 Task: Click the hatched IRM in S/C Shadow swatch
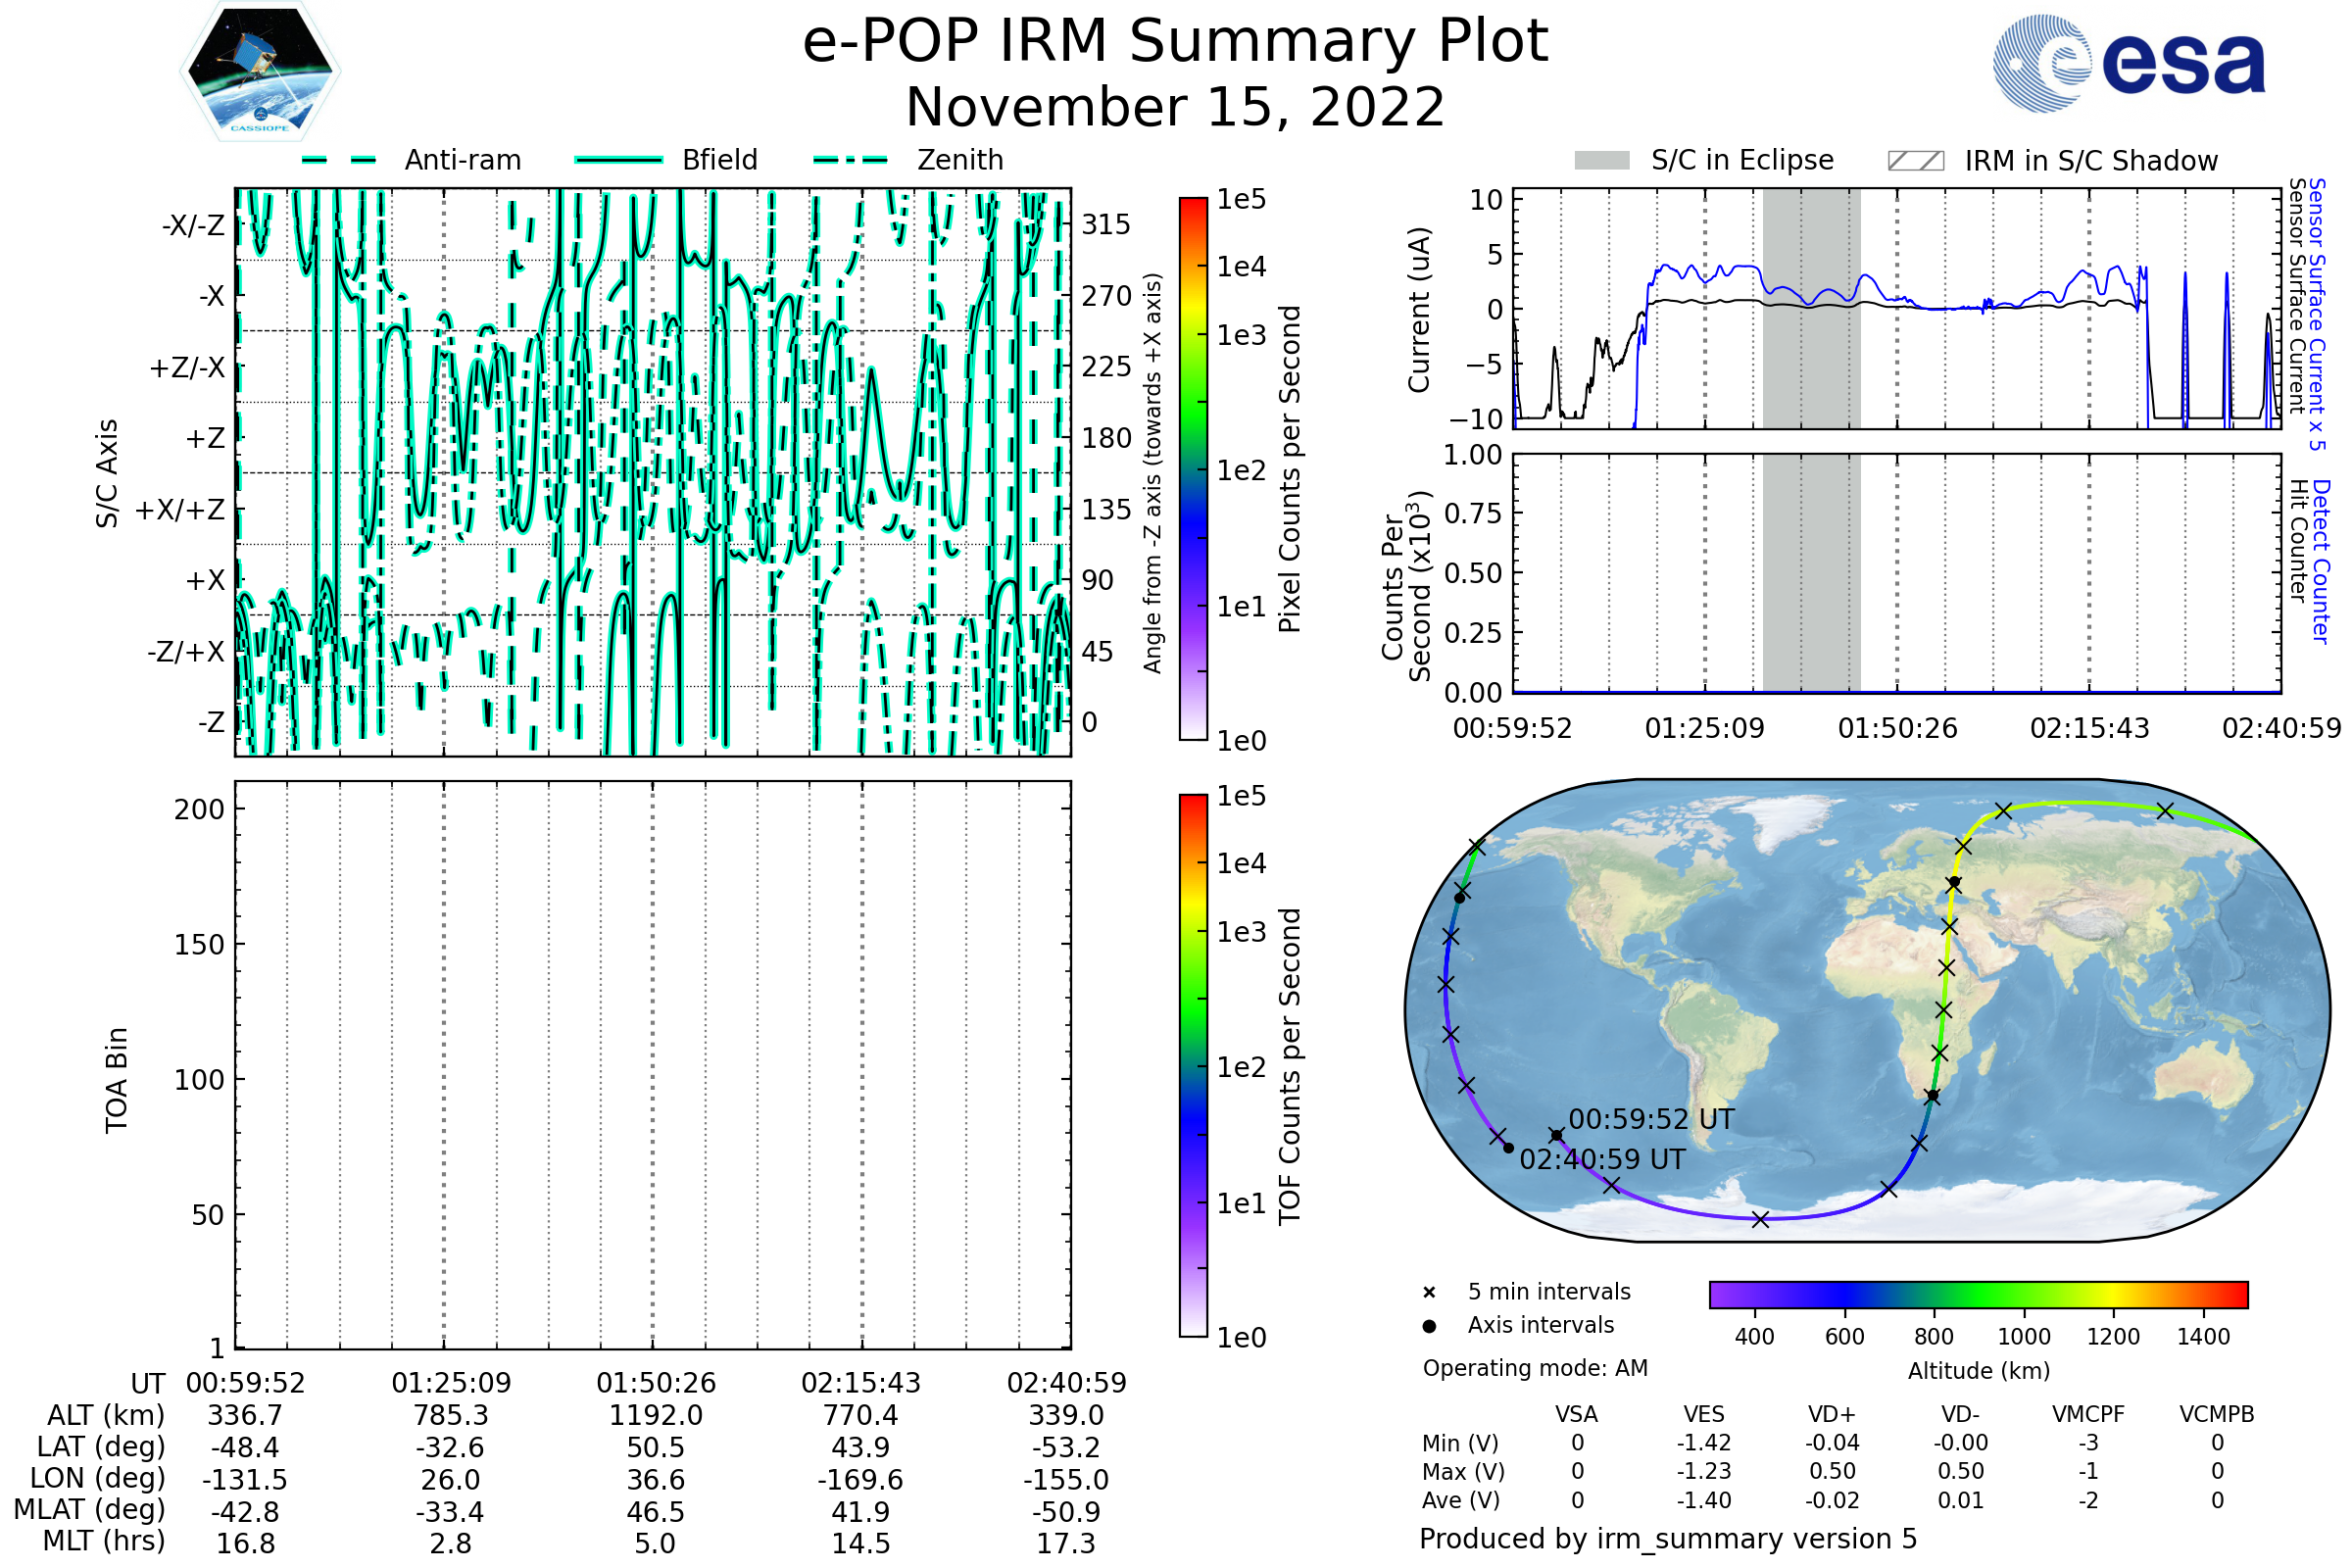click(x=1916, y=161)
